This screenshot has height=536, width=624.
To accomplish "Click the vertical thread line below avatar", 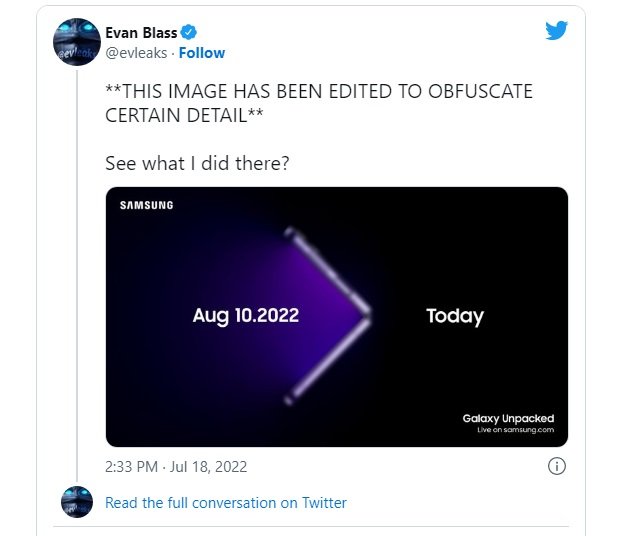I will (77, 275).
